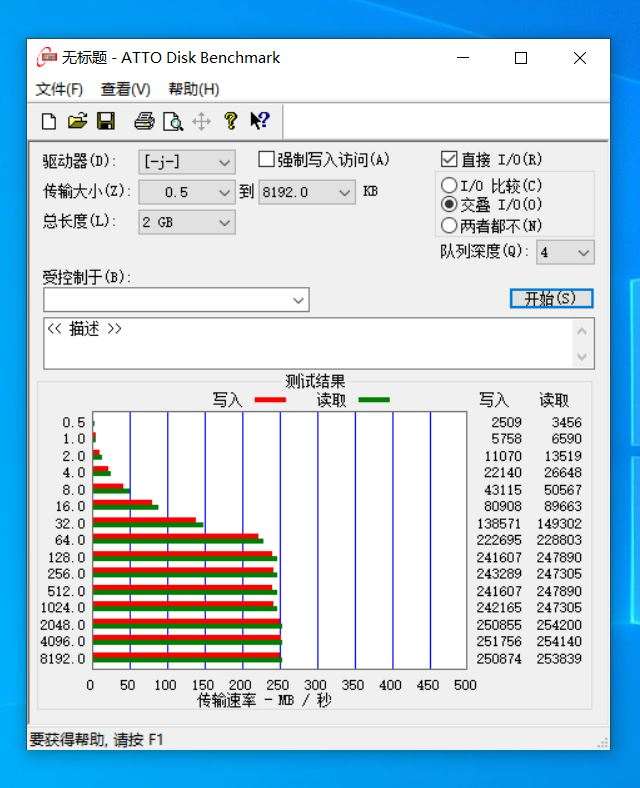Image resolution: width=640 pixels, height=788 pixels.
Task: Open the 总长度 2 GB dropdown
Action: click(187, 223)
